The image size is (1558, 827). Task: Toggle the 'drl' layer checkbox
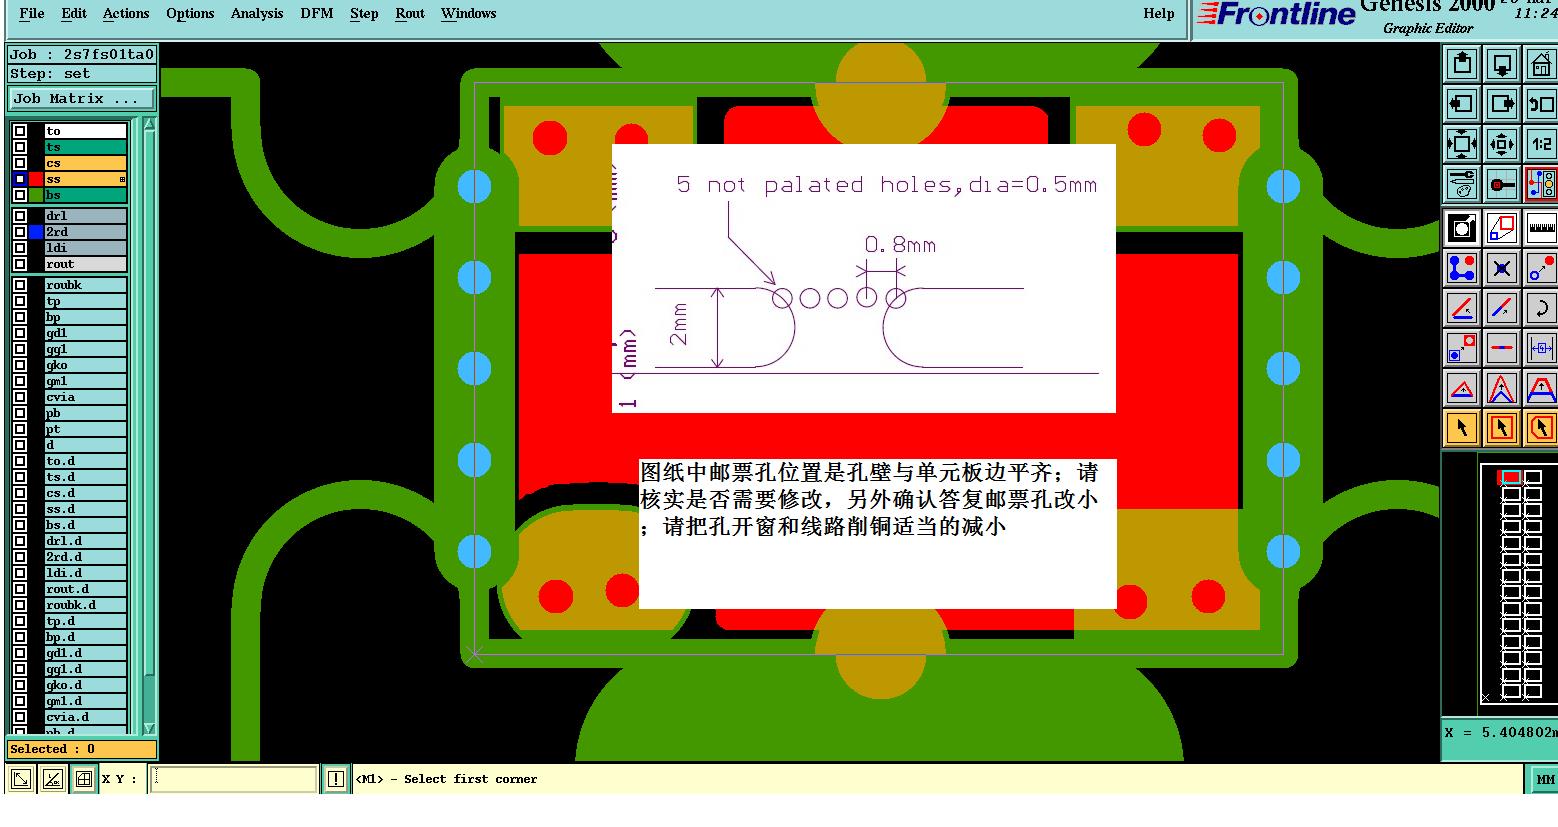click(x=20, y=216)
